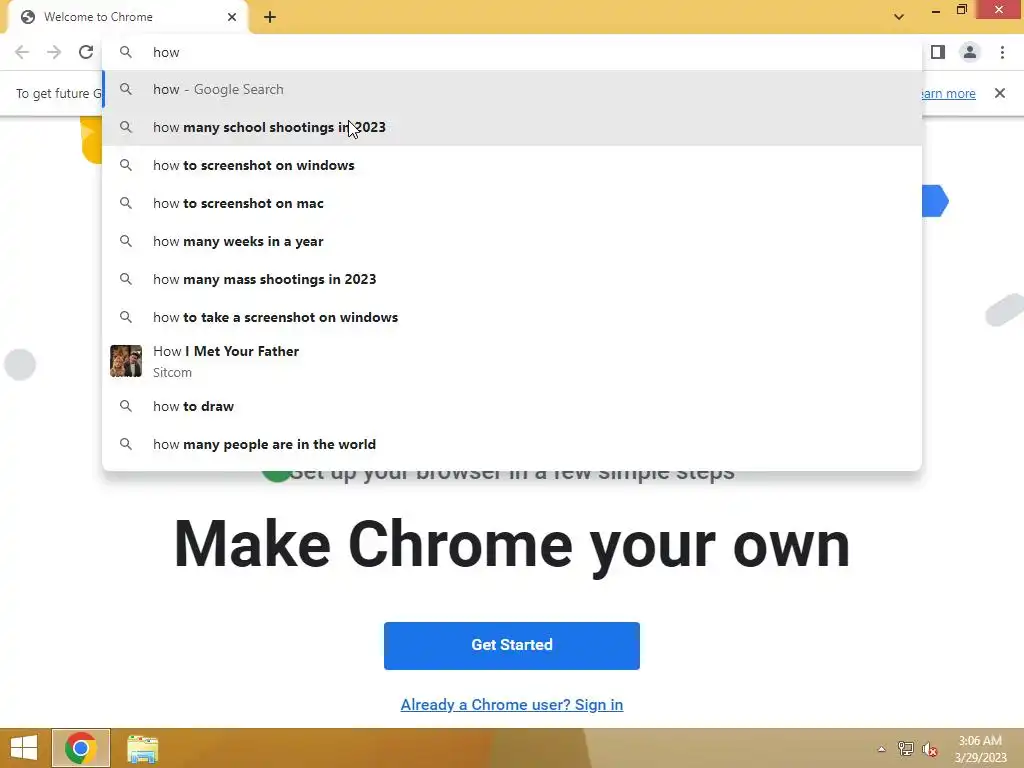The width and height of the screenshot is (1024, 768).
Task: Open the profile avatar menu
Action: point(970,52)
